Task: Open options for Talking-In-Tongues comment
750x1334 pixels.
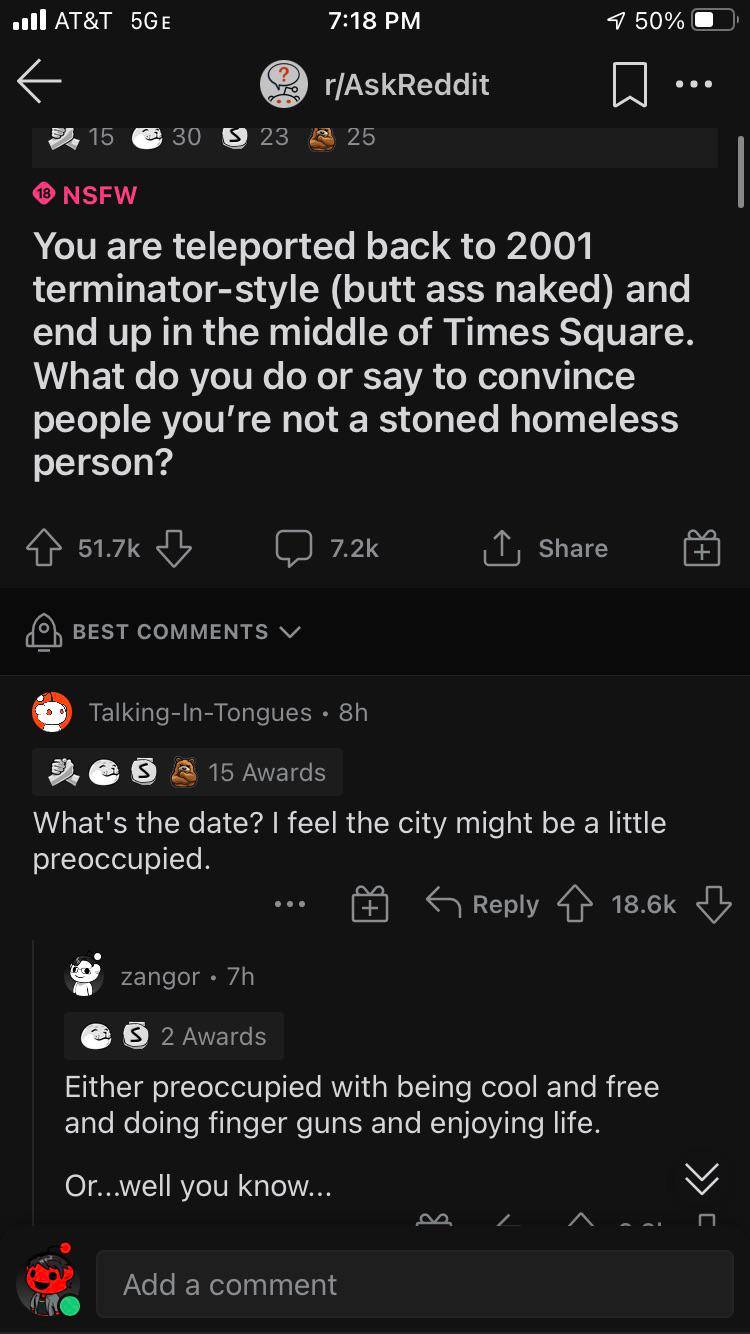Action: coord(291,904)
